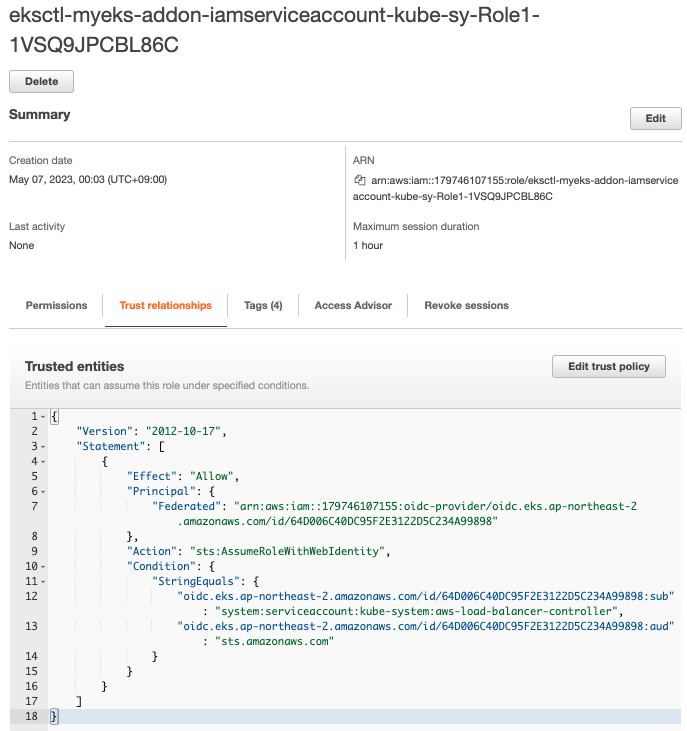Screen dimensions: 687x731
Task: Click line number 18 in the editor gutter
Action: tap(31, 716)
